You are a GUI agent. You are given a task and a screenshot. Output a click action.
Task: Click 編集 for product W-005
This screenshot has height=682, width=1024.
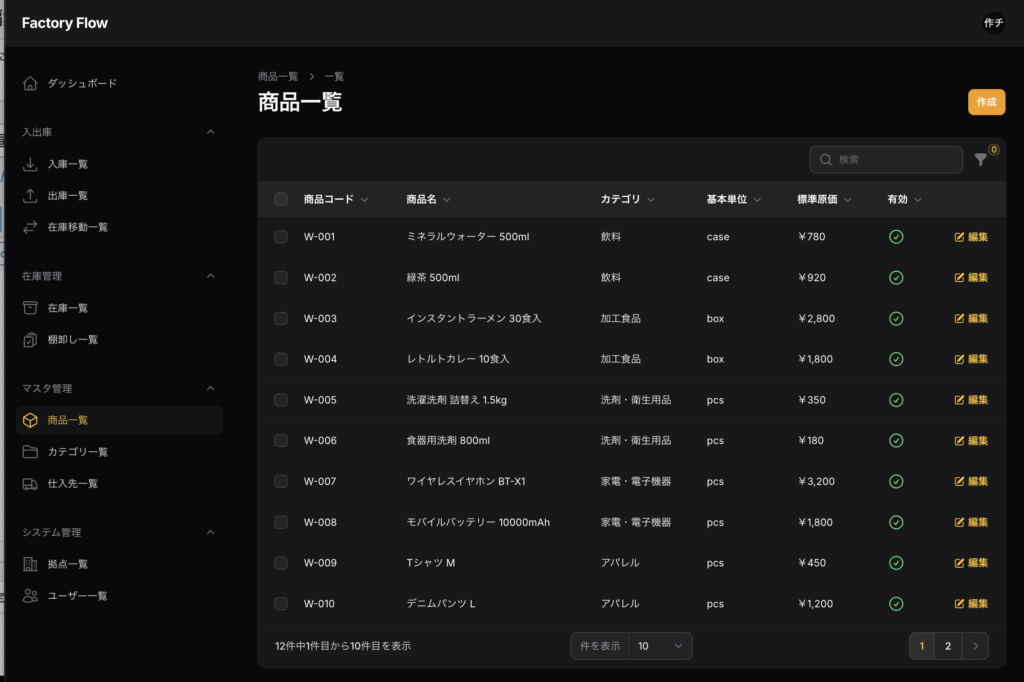point(971,400)
